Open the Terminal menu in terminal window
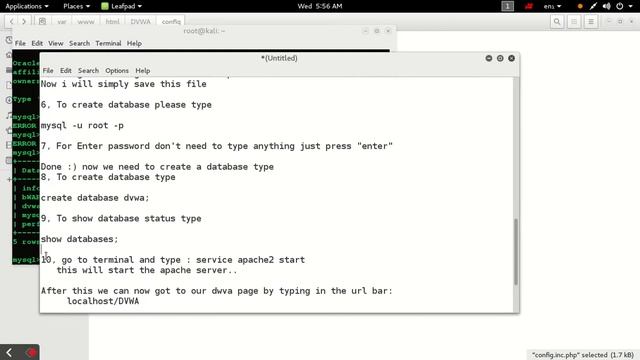Screen dimensions: 640x360 [108, 43]
